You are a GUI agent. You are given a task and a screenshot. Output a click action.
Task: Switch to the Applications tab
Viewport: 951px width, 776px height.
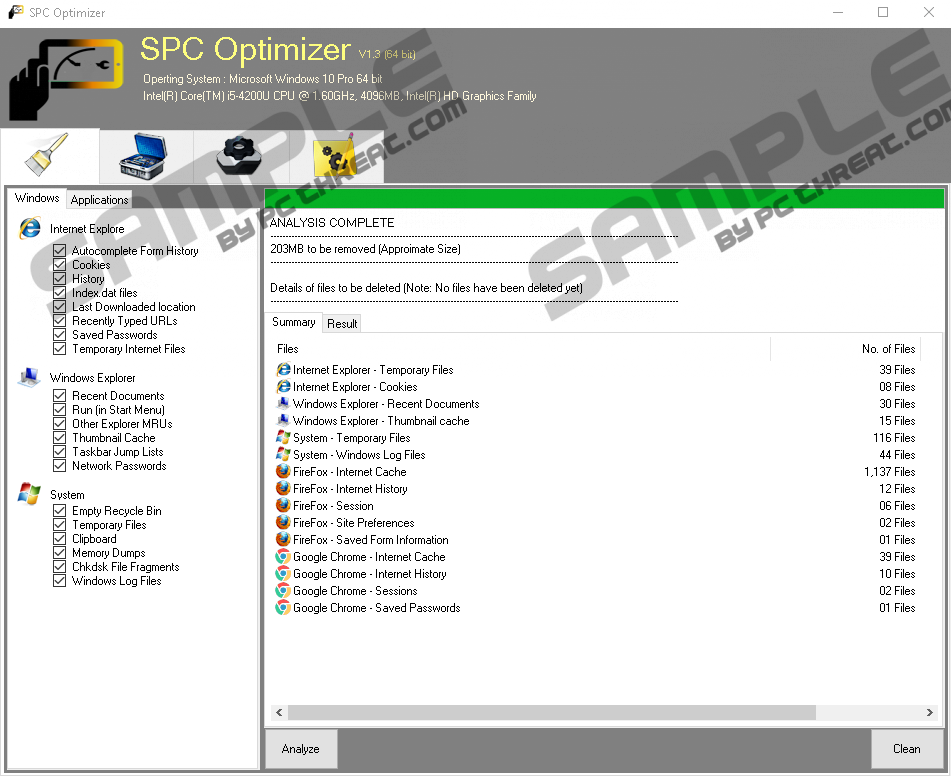(99, 200)
